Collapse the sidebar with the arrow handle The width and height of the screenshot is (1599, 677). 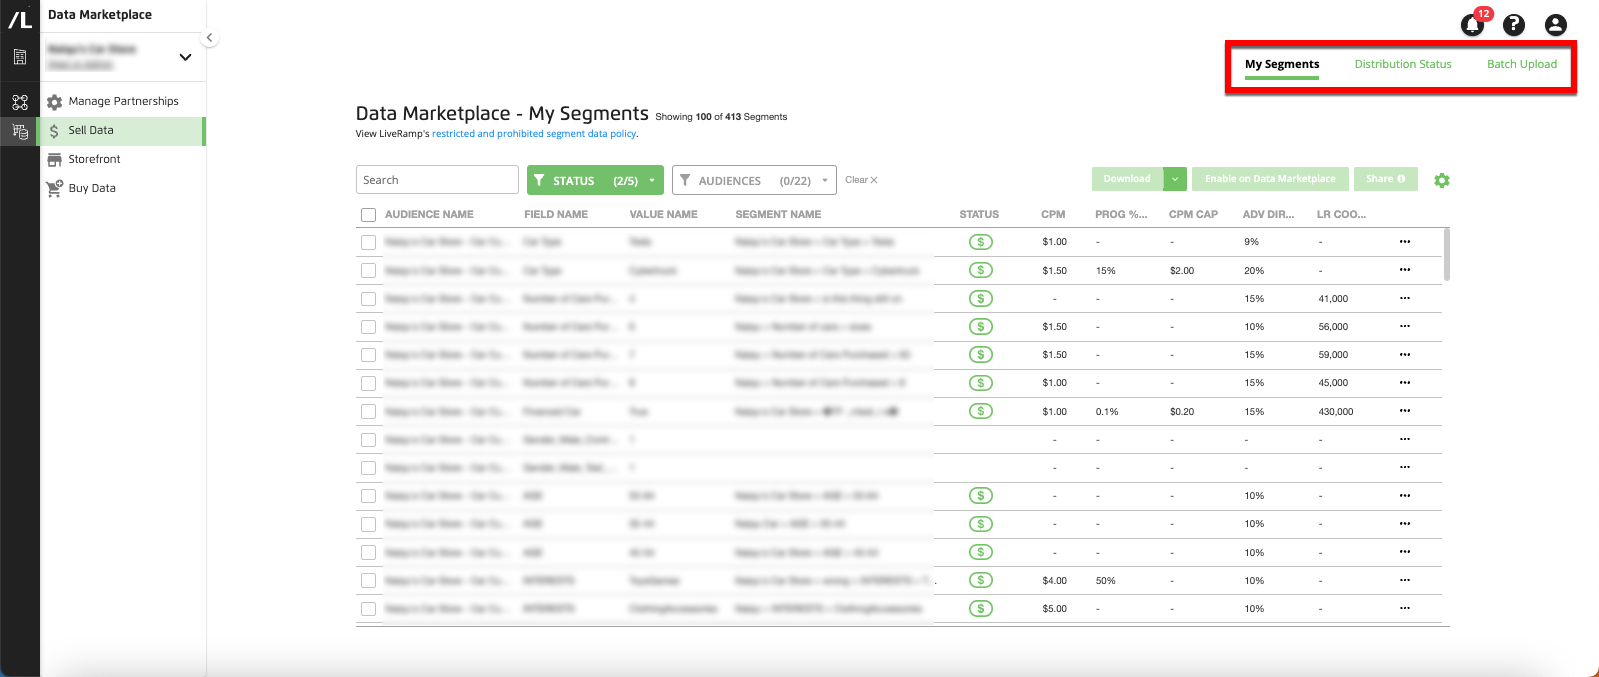[x=209, y=38]
